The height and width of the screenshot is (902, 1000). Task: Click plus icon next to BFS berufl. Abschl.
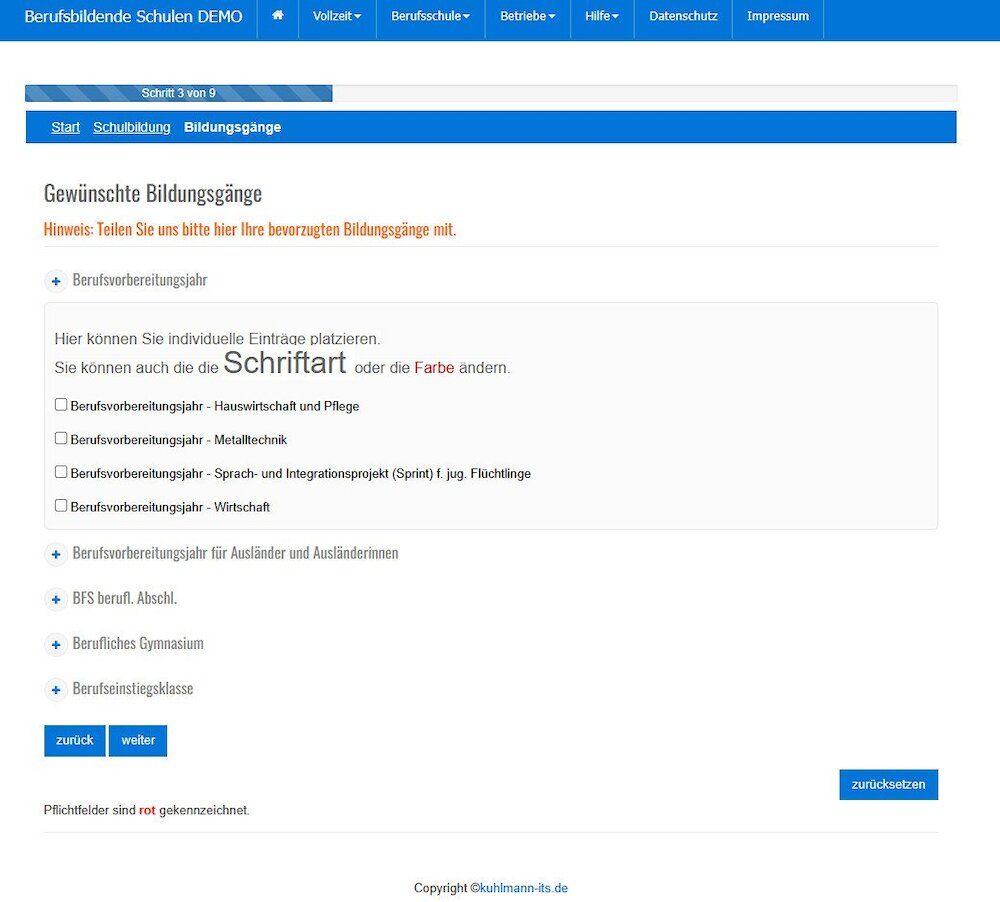tap(56, 600)
